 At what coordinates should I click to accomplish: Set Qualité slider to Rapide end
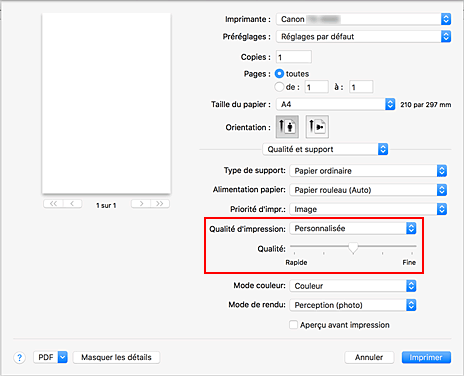294,247
